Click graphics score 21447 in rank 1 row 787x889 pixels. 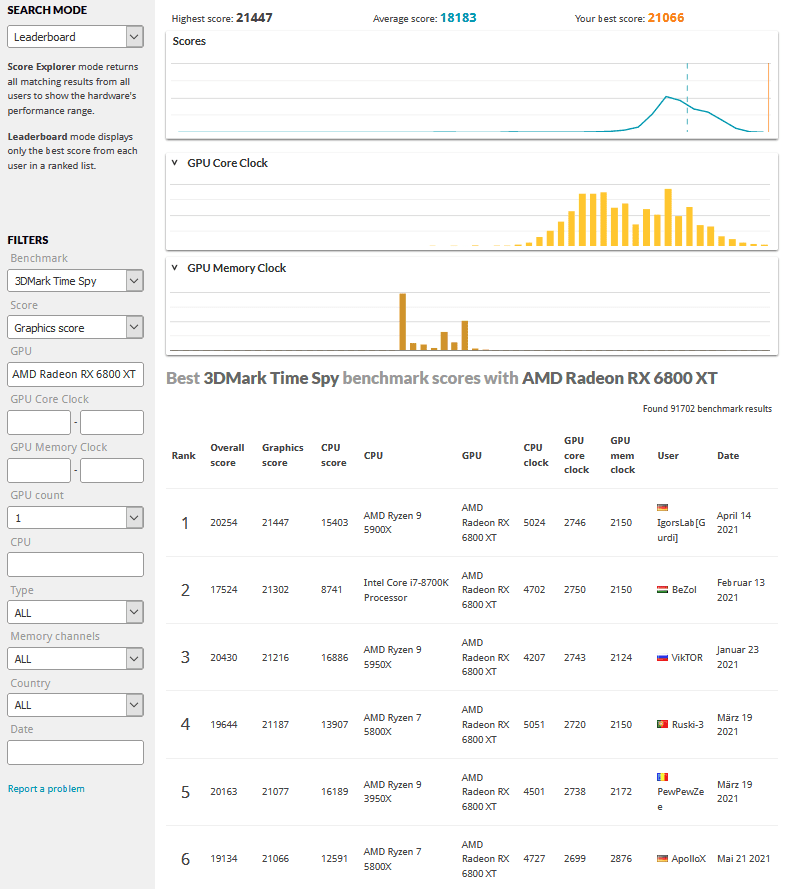275,523
